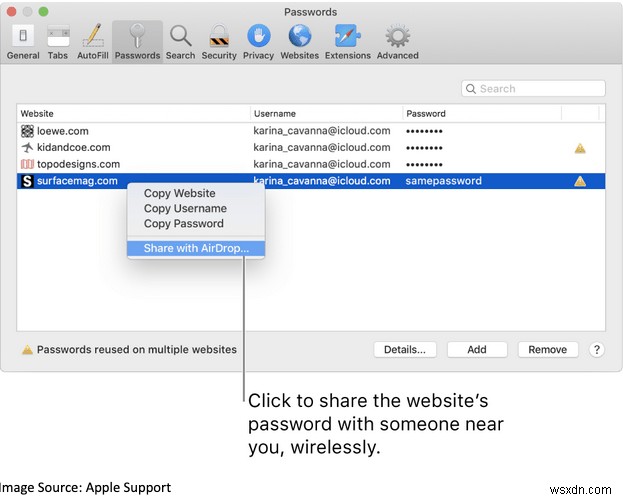Viewport: 623px width, 500px height.
Task: Click username in the topodesigns.com row
Action: pos(322,164)
